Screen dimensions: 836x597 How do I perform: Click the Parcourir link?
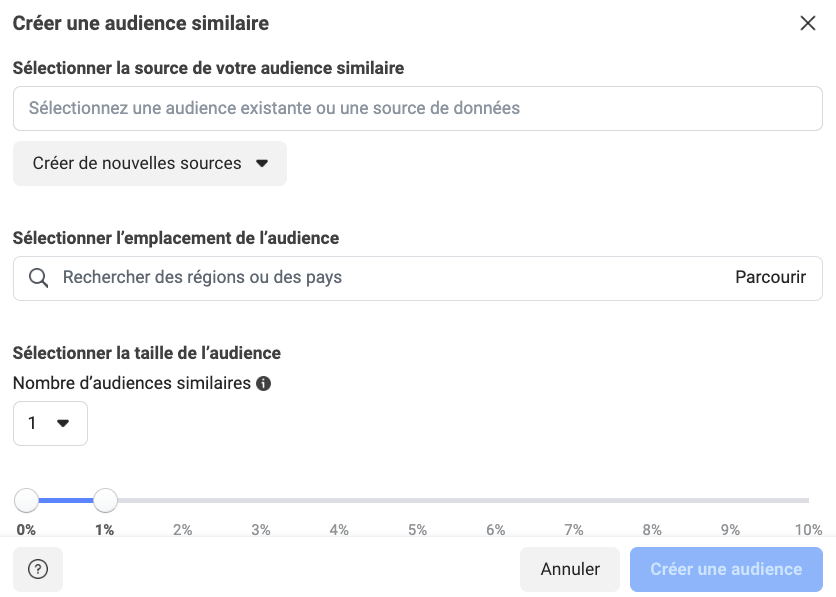coord(770,278)
